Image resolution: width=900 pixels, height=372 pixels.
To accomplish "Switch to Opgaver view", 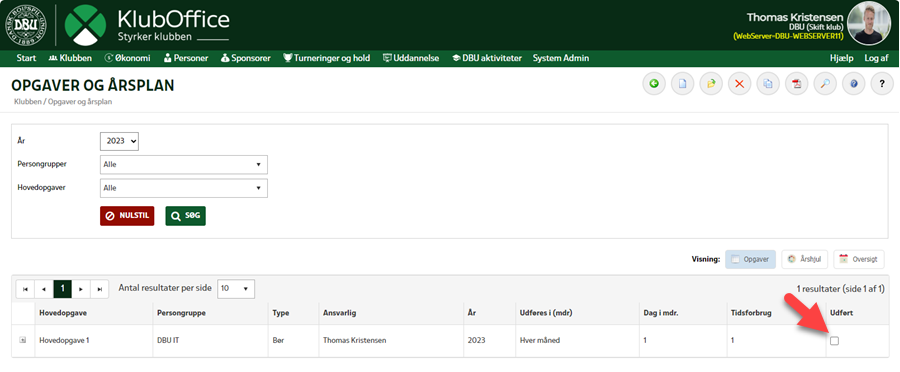I will (751, 259).
